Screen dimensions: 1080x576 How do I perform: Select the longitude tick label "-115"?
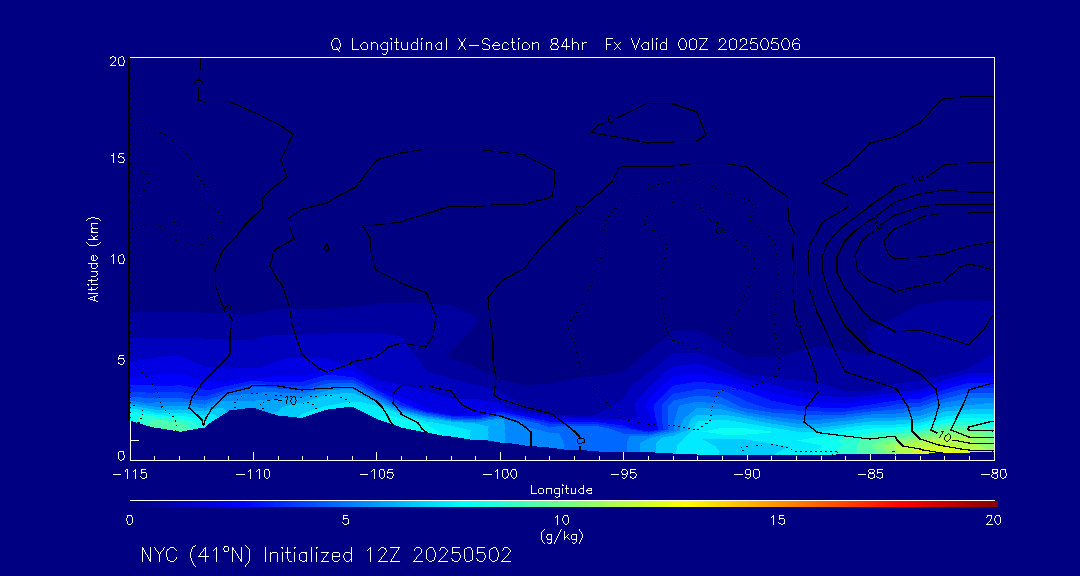point(130,475)
